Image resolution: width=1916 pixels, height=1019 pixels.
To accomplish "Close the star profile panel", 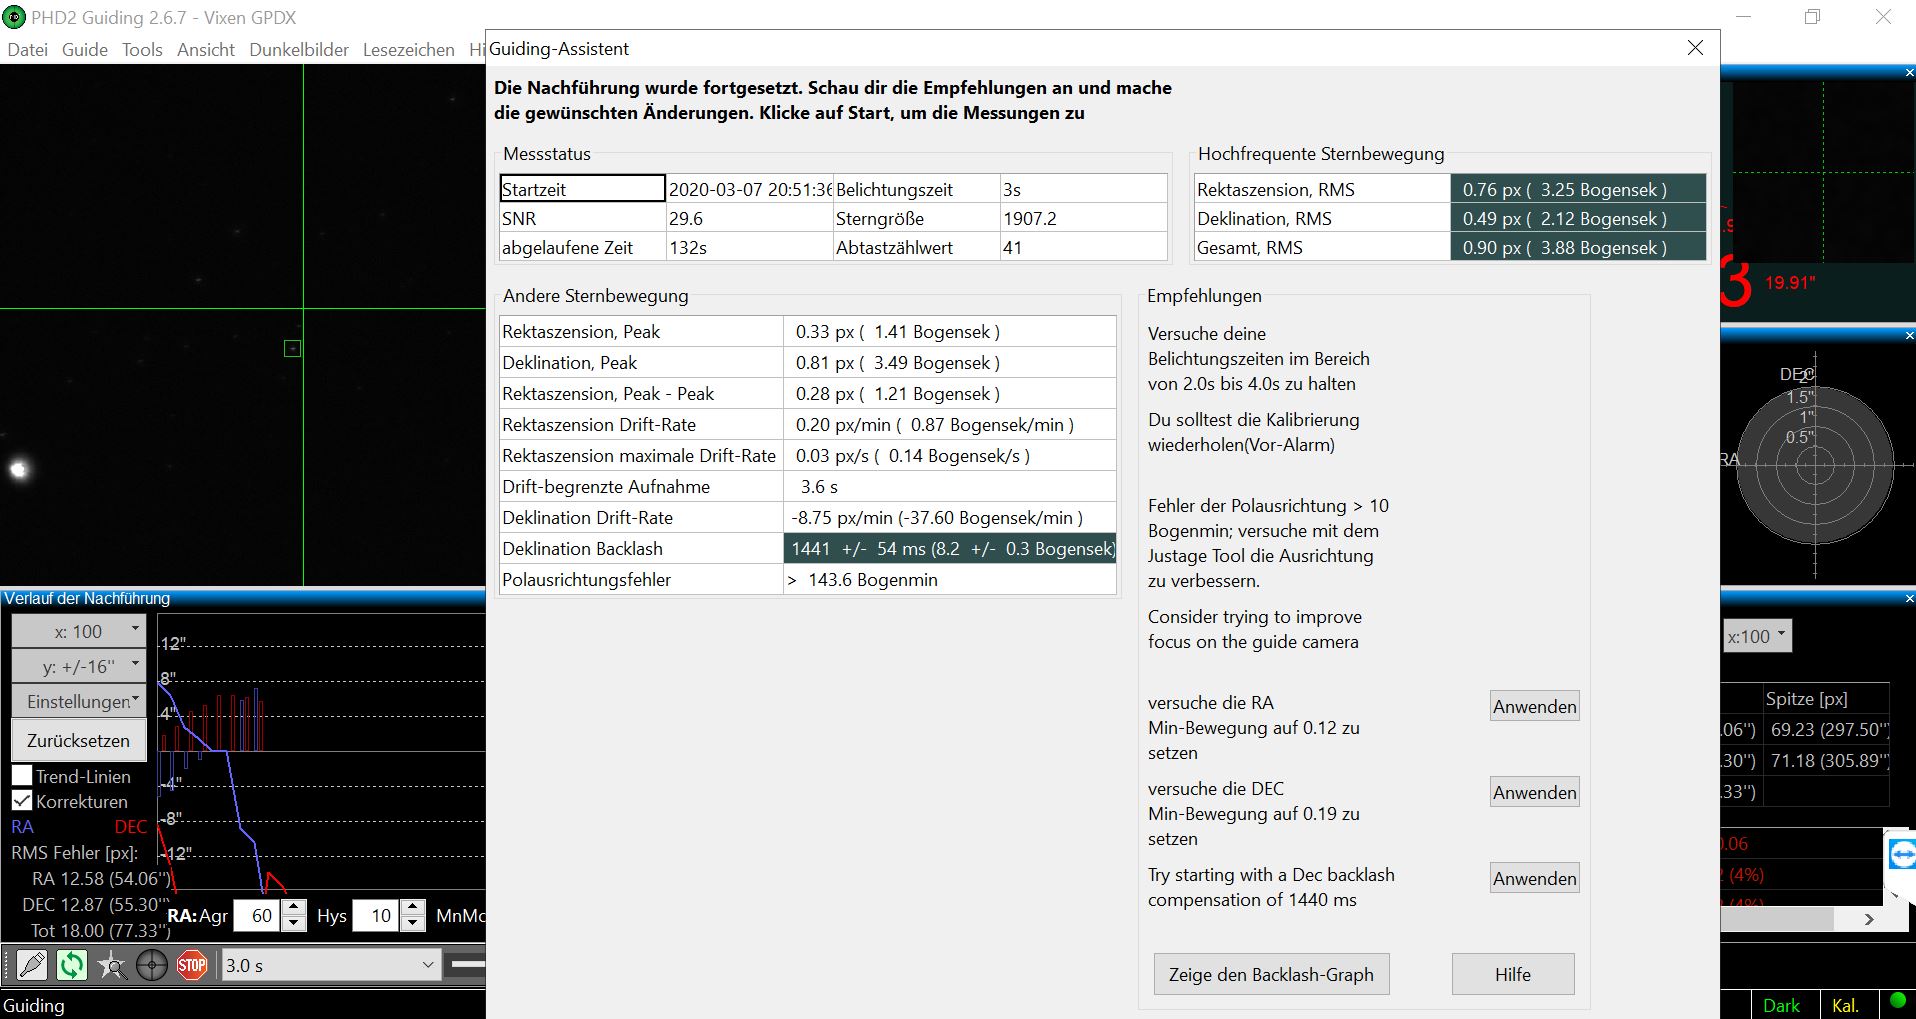I will [1909, 72].
